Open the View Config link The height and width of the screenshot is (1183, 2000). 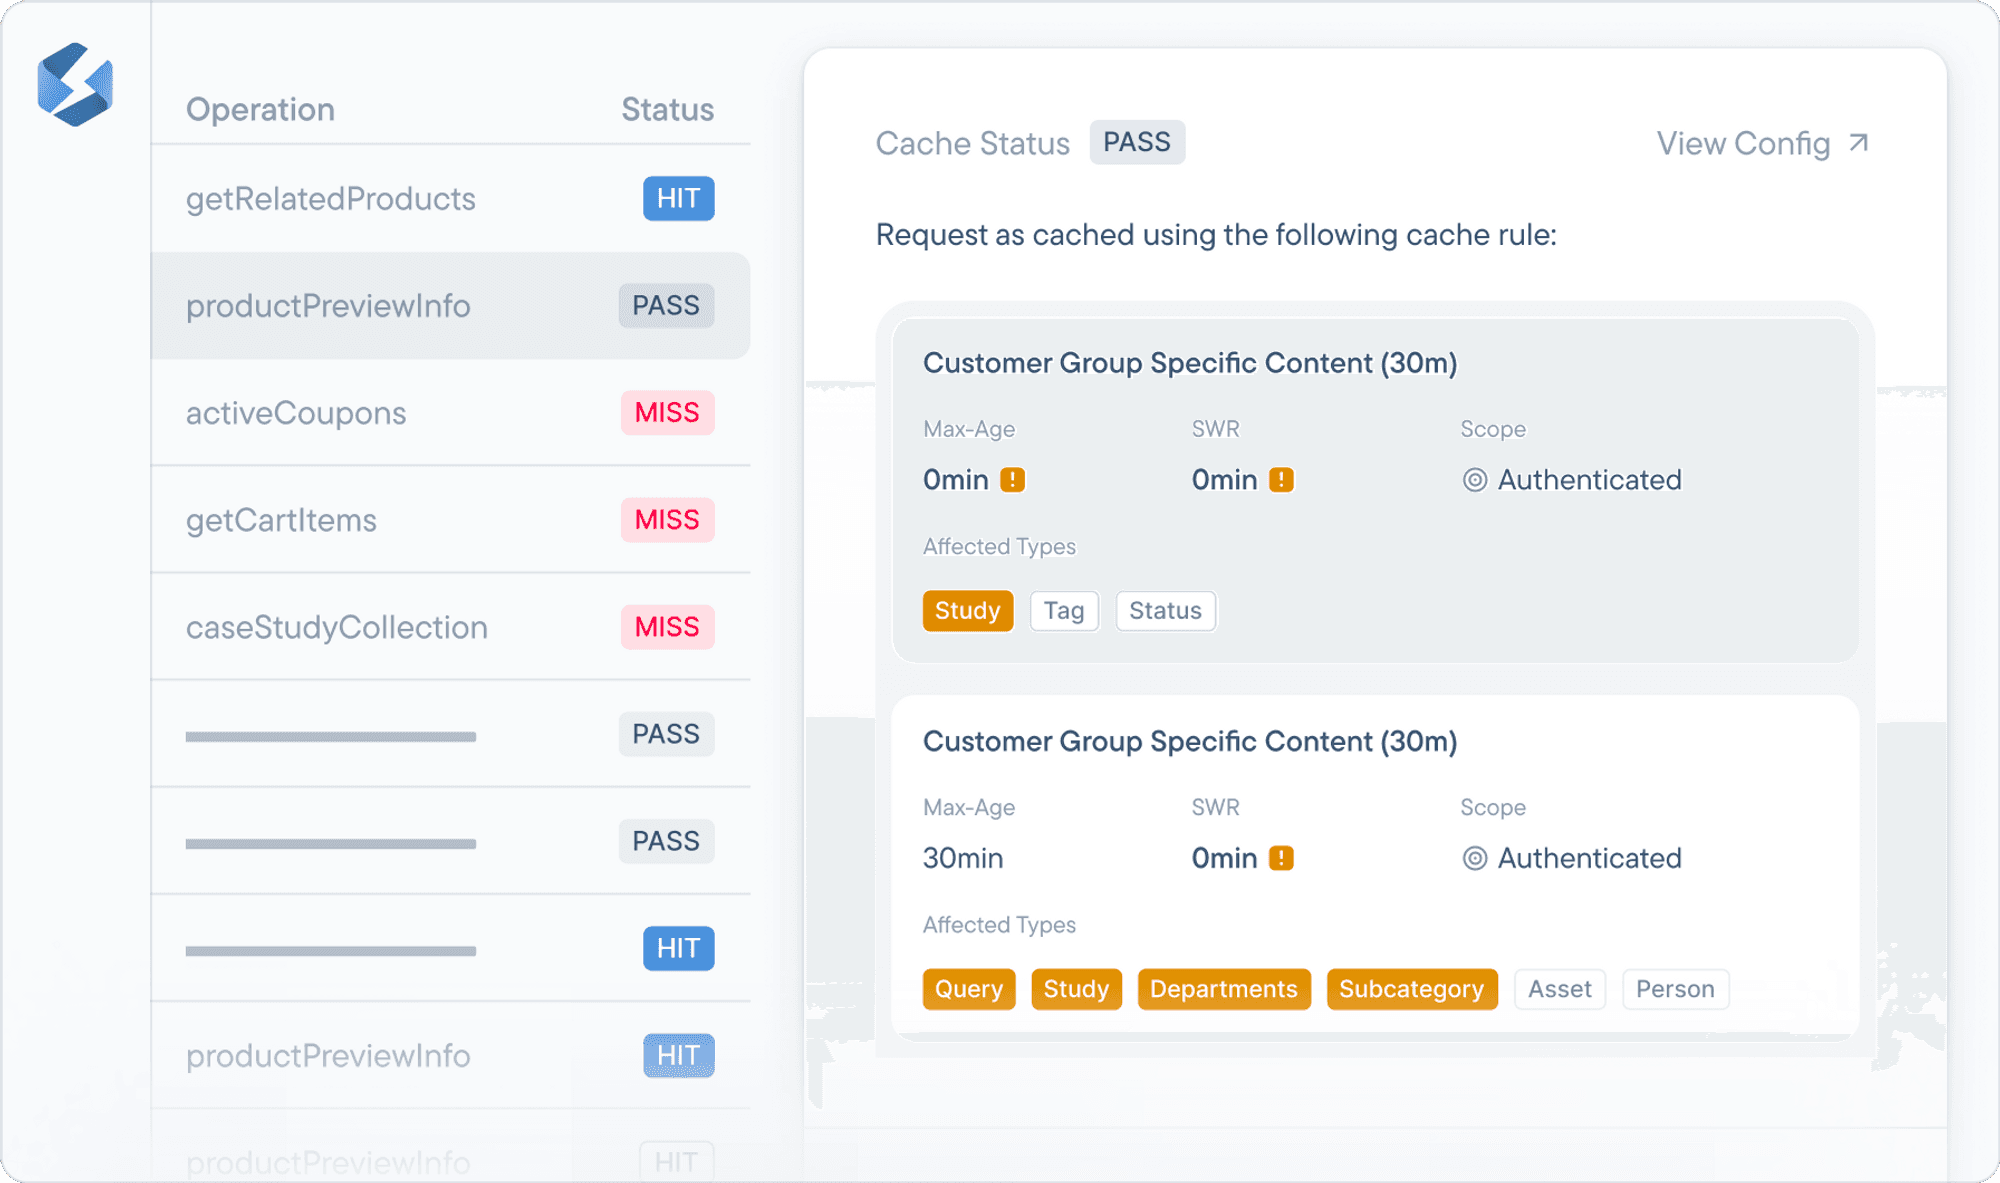point(1743,143)
